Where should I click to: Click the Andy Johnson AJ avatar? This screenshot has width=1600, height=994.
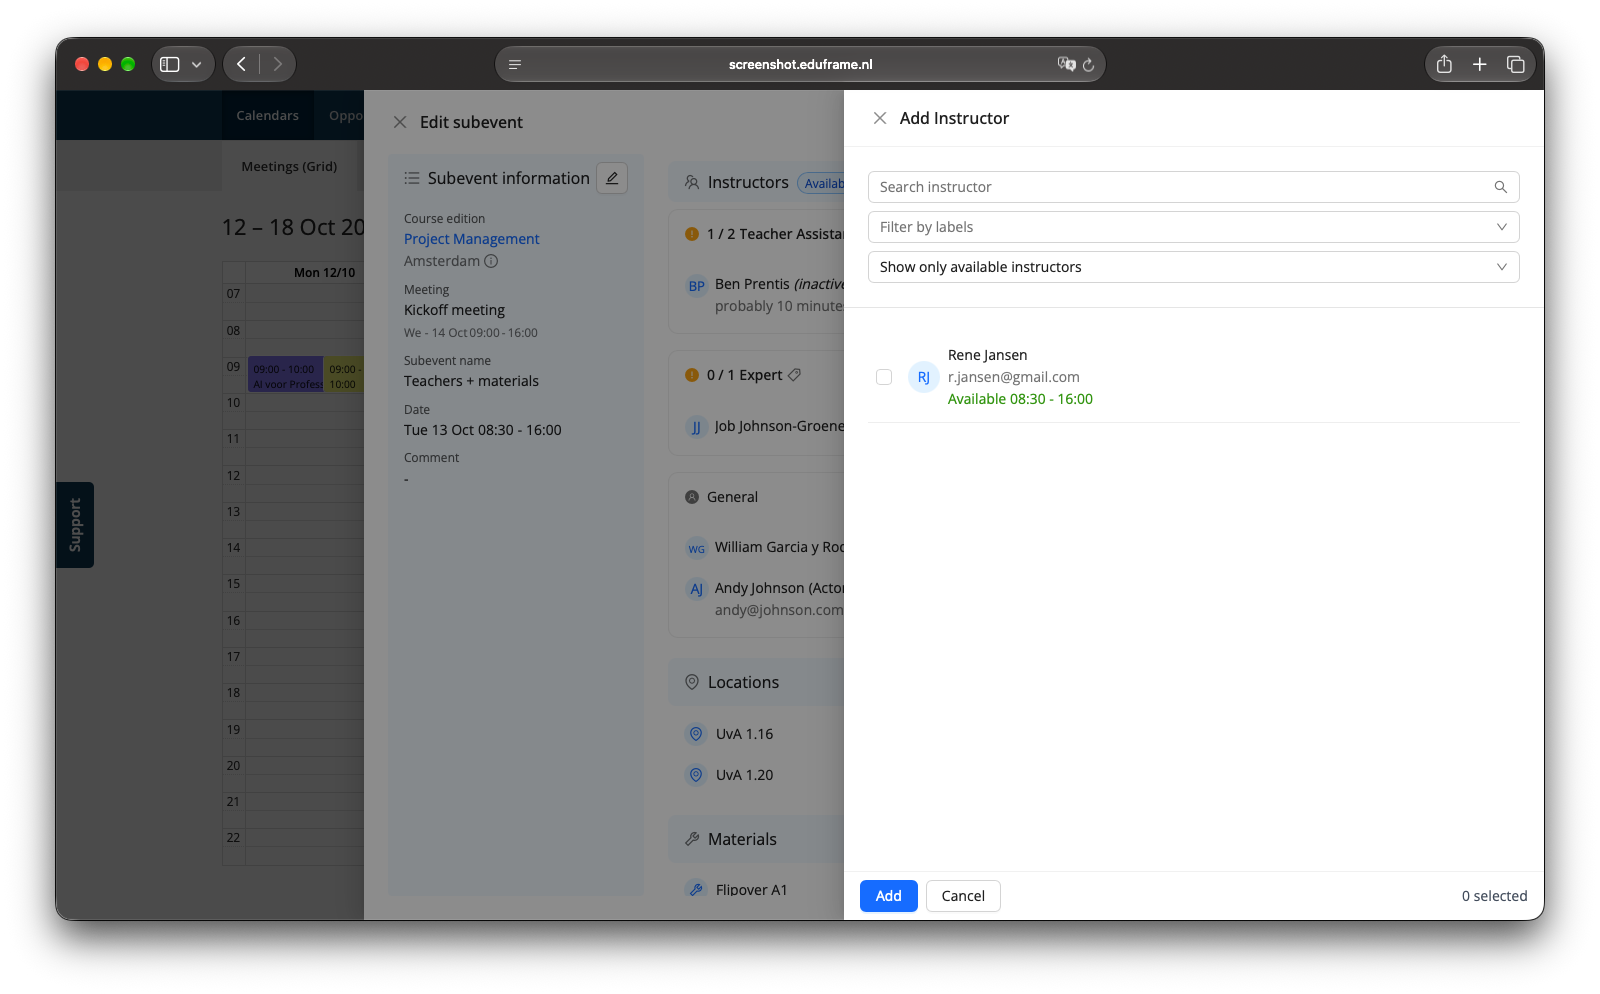[x=697, y=589]
